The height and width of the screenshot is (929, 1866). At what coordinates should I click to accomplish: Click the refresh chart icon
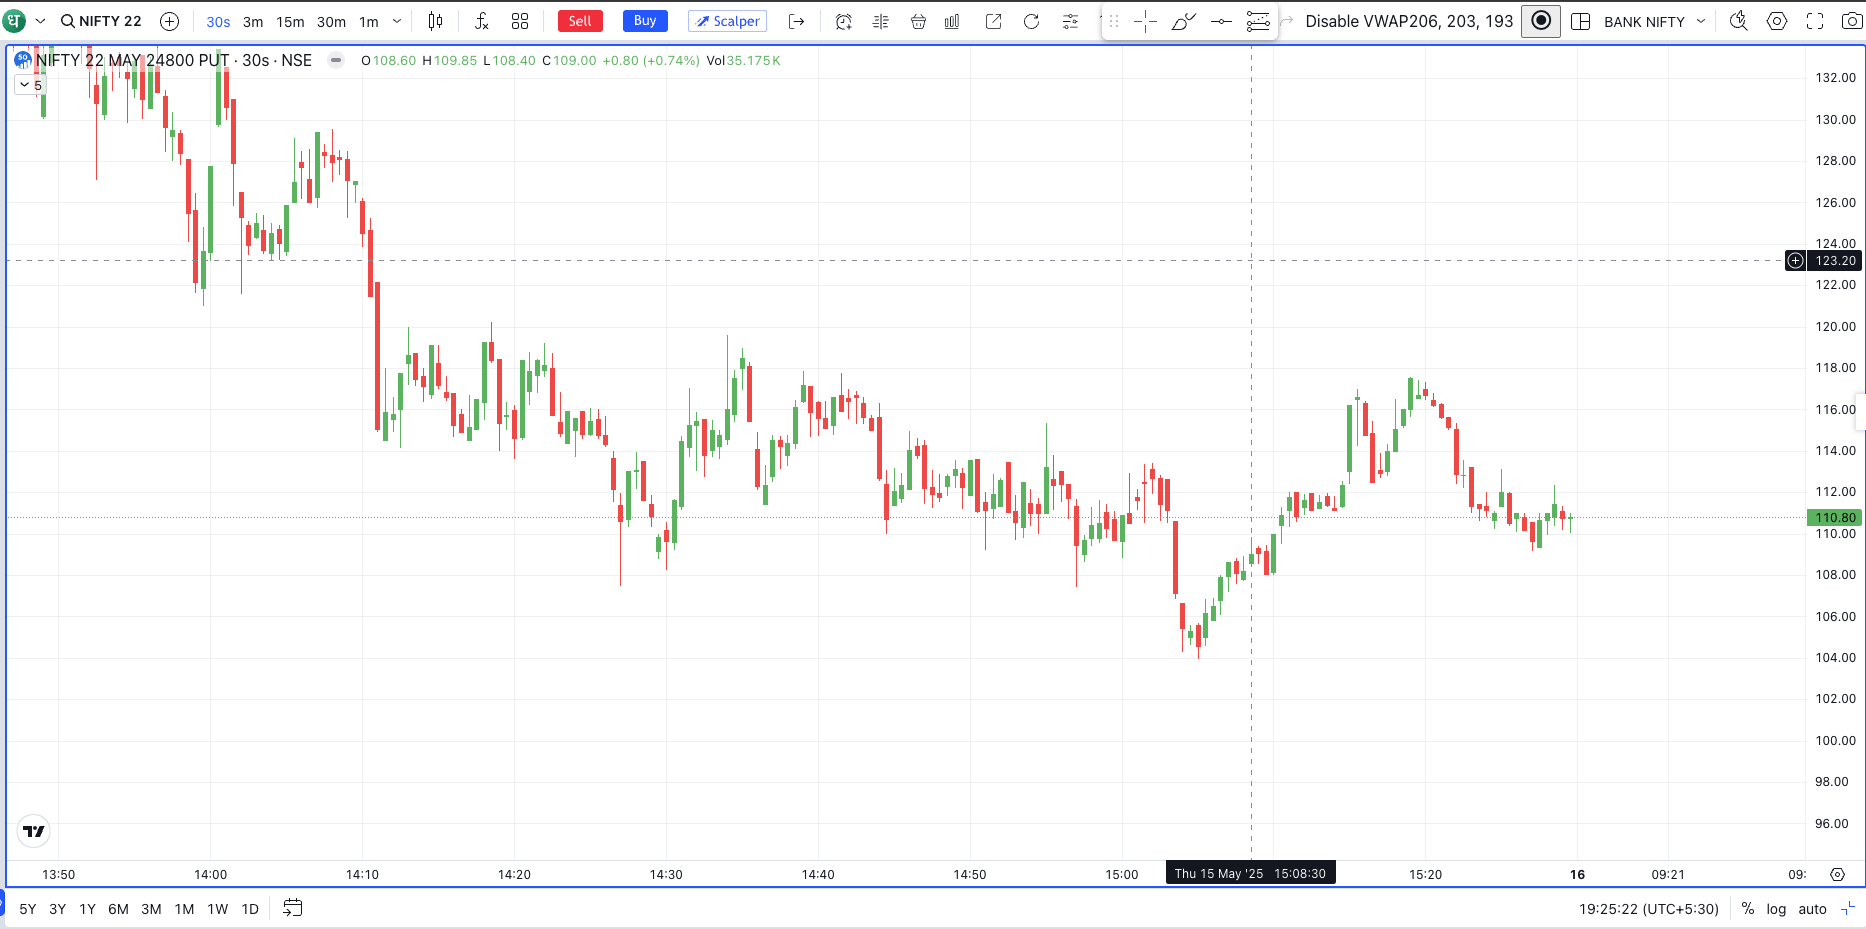(1031, 21)
